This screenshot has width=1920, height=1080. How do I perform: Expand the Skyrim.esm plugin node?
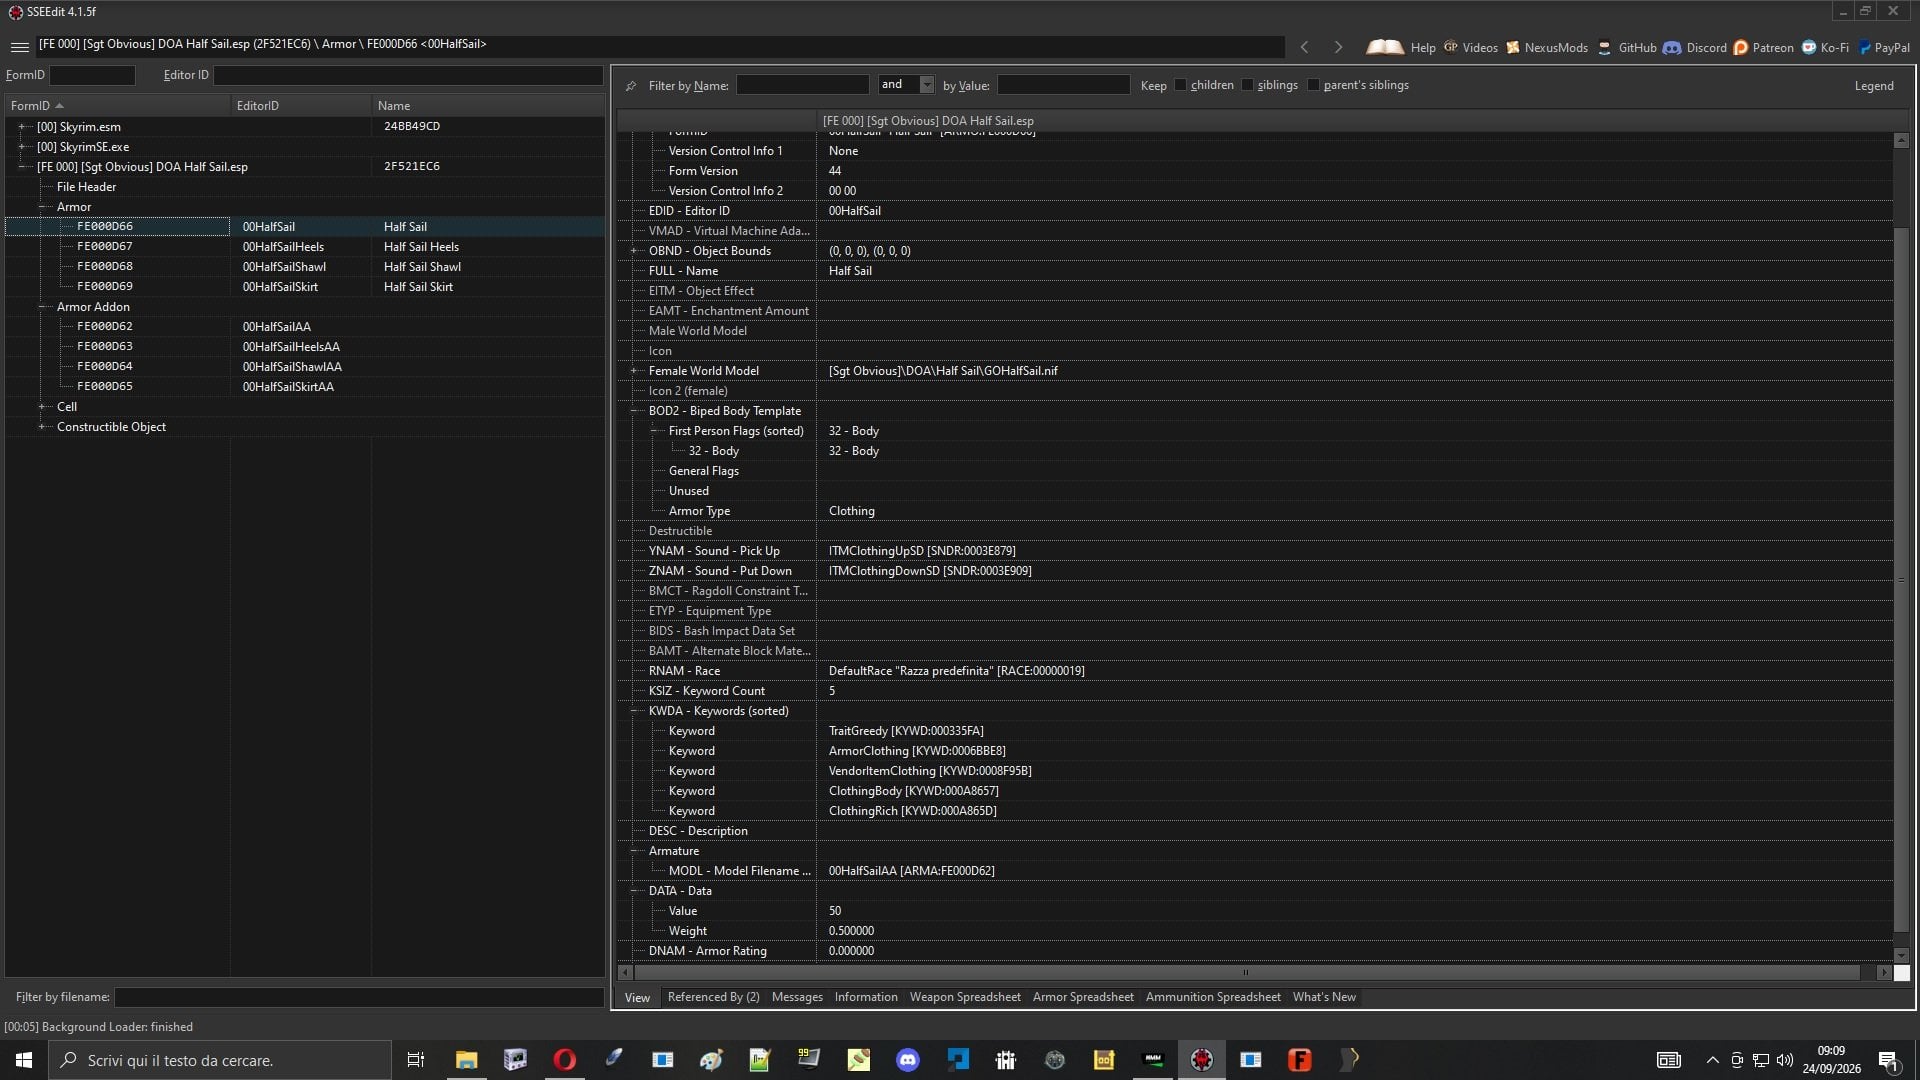(x=22, y=127)
